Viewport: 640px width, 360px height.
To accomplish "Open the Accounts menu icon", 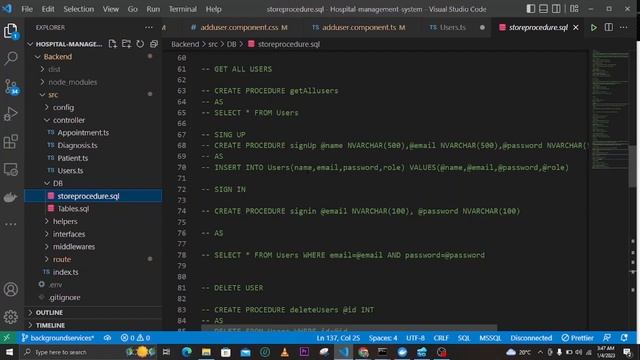I will tap(11, 289).
